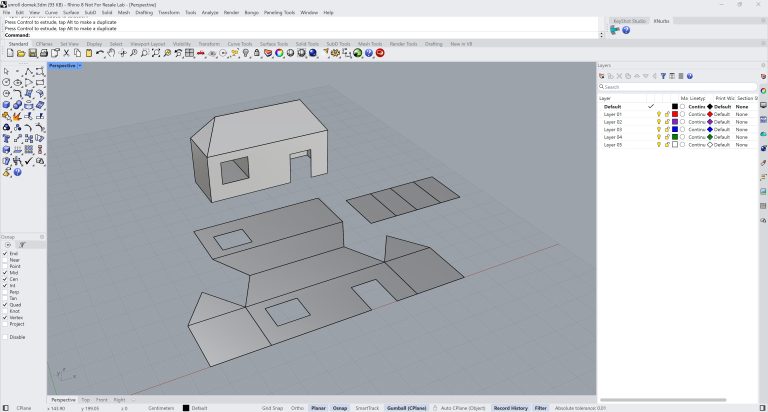Open the four-viewport layout icon
The image size is (768, 412).
tap(190, 53)
